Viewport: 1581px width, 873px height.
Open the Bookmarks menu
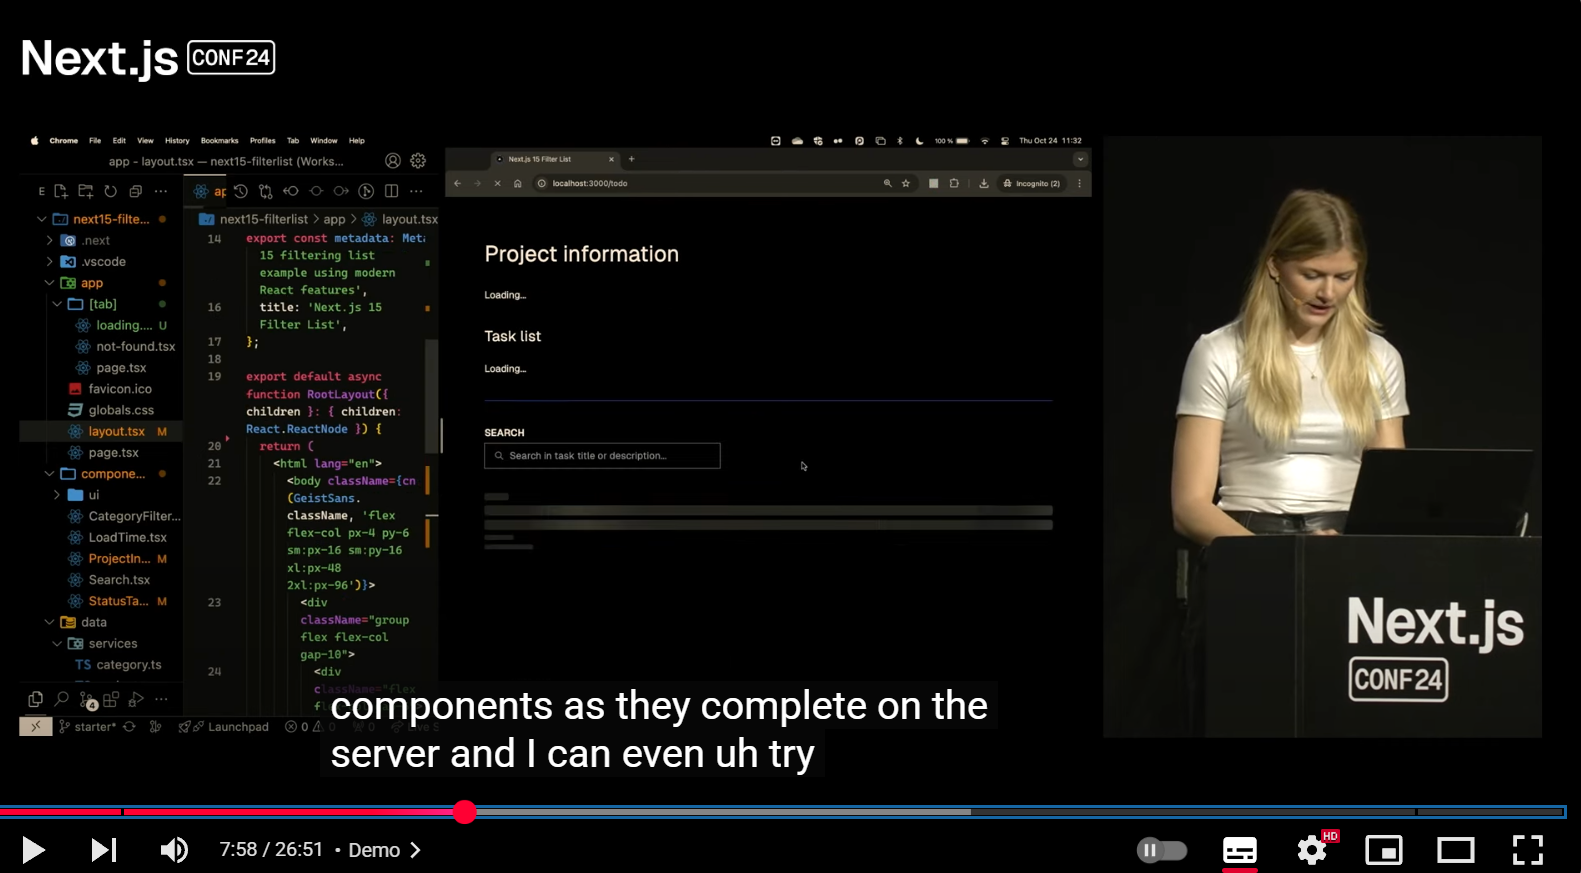click(219, 141)
